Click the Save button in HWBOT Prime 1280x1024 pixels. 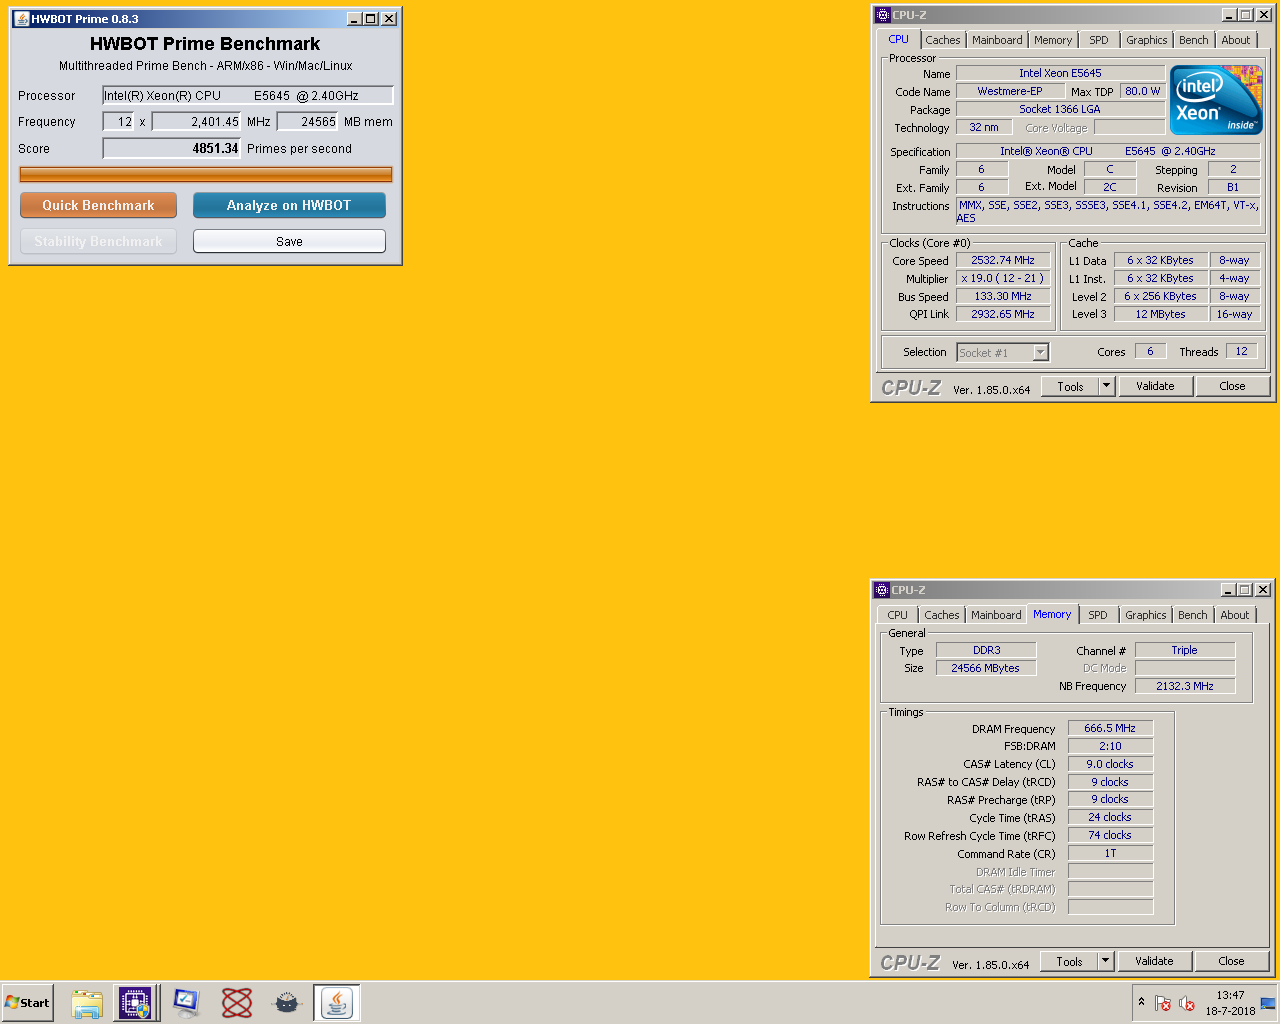pyautogui.click(x=289, y=241)
